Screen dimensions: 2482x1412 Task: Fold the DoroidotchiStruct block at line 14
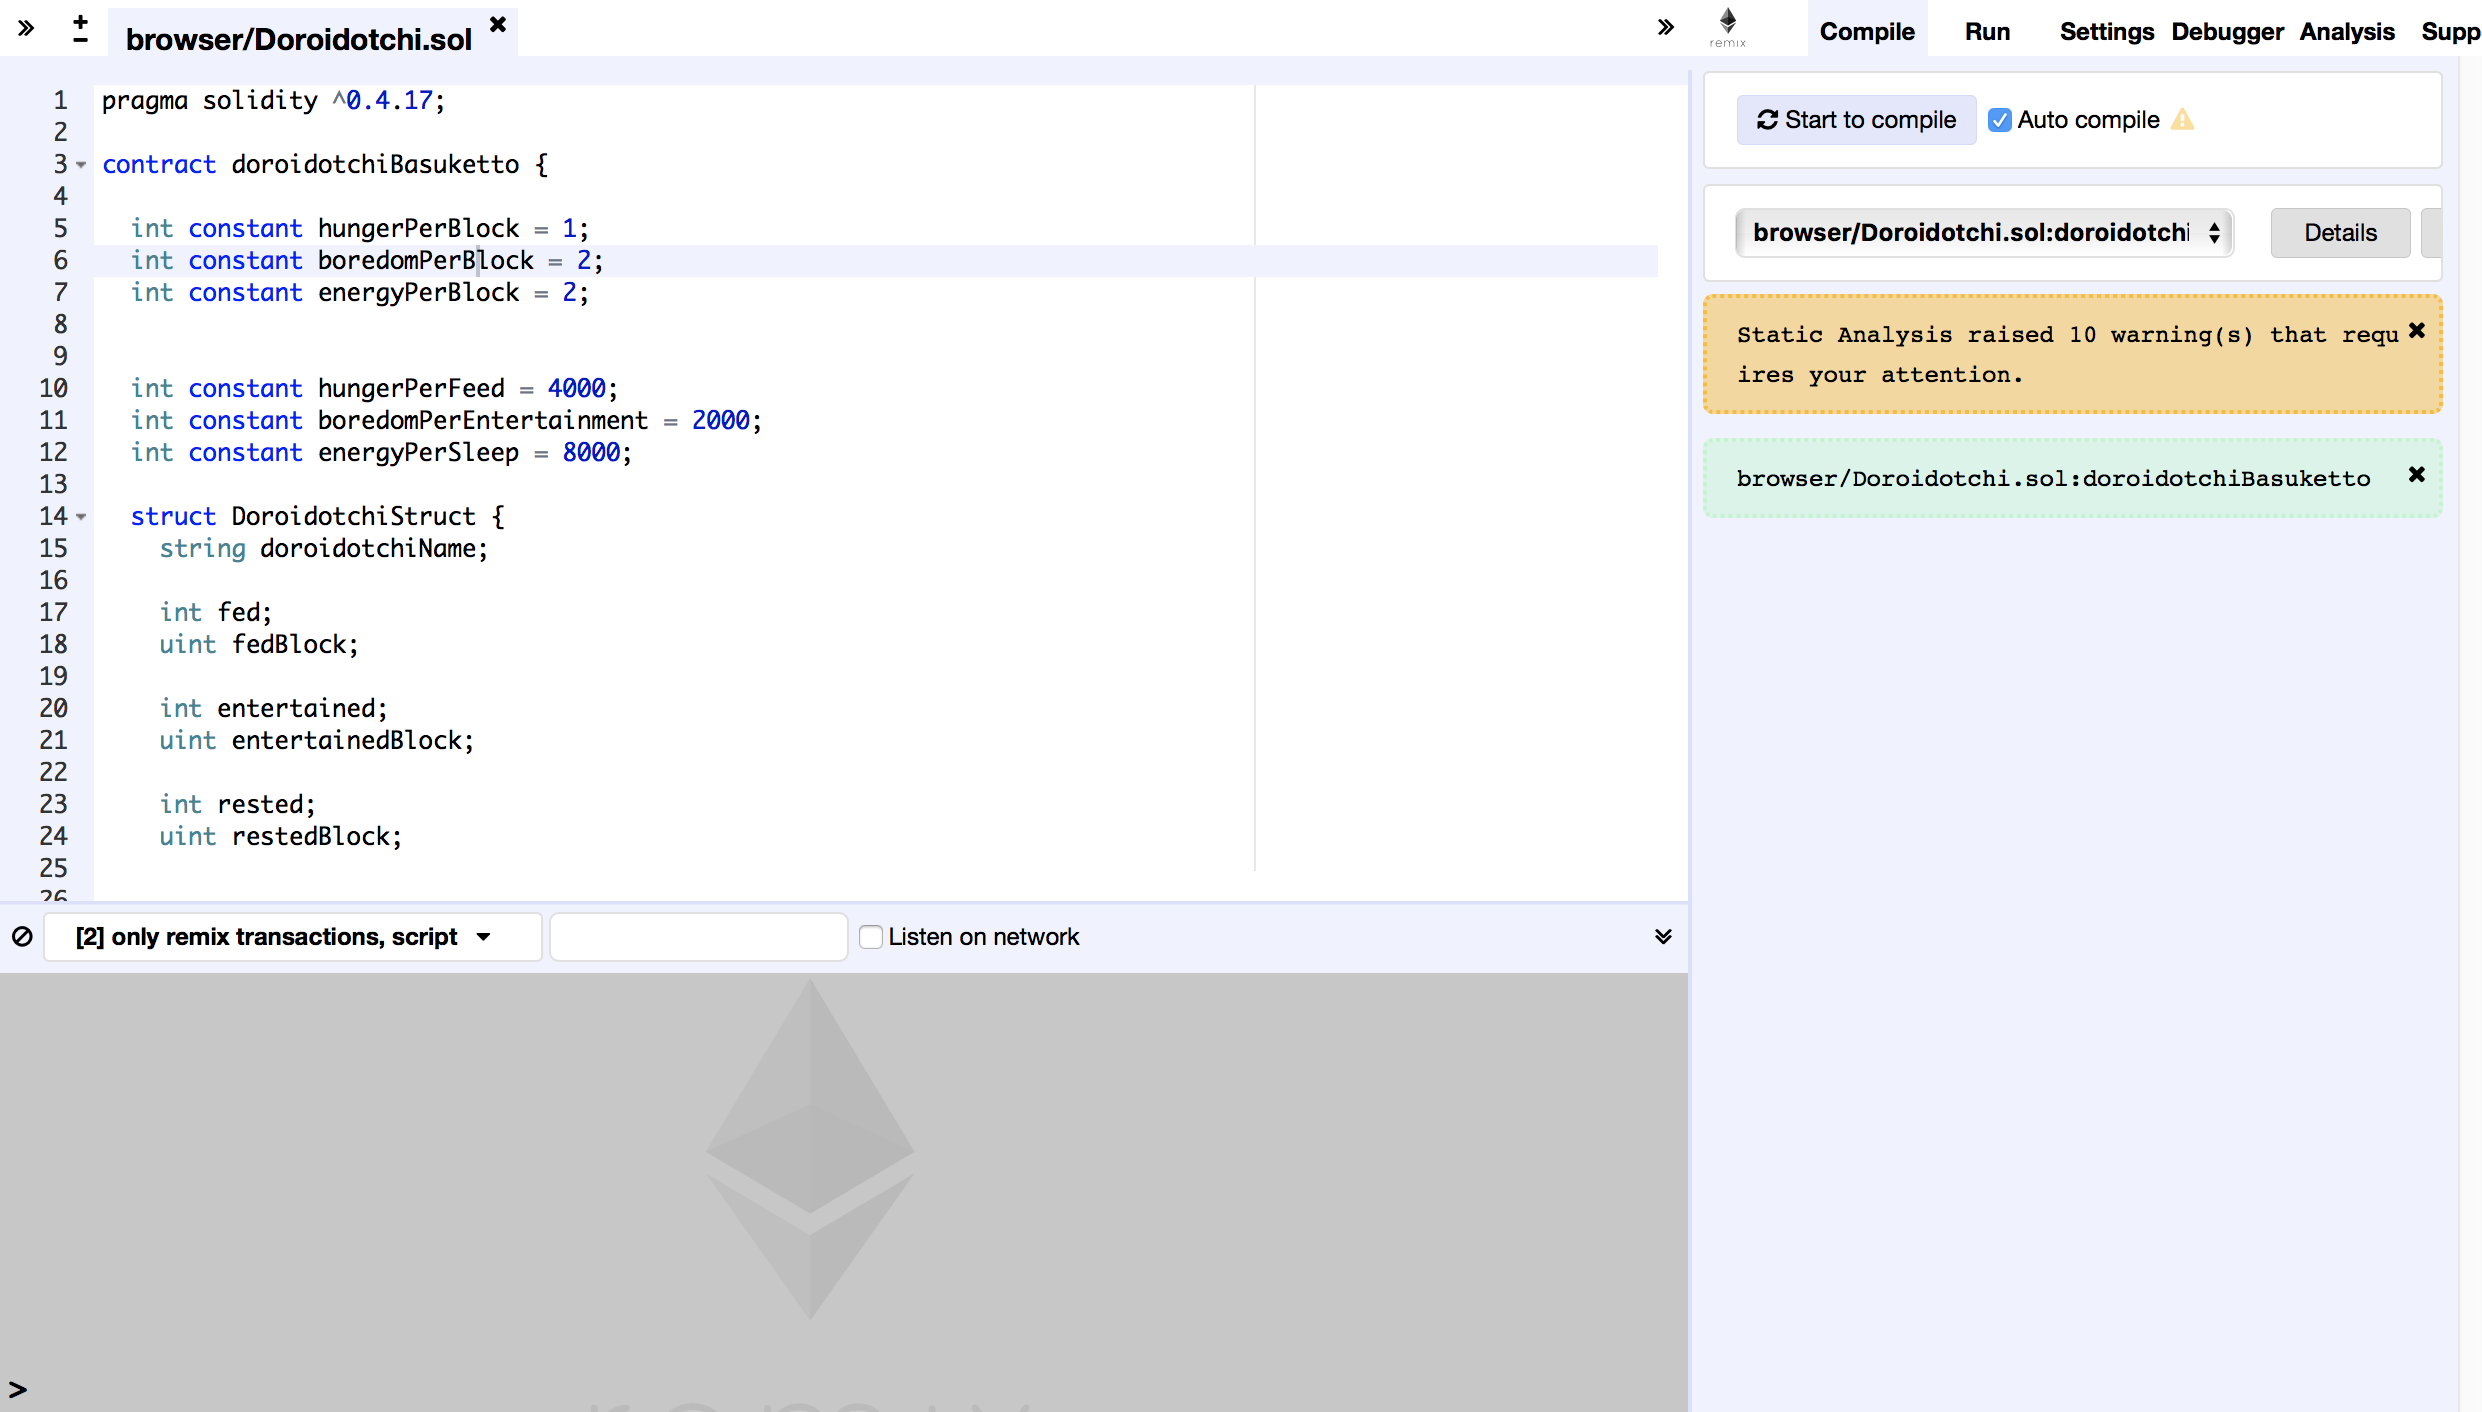coord(82,517)
